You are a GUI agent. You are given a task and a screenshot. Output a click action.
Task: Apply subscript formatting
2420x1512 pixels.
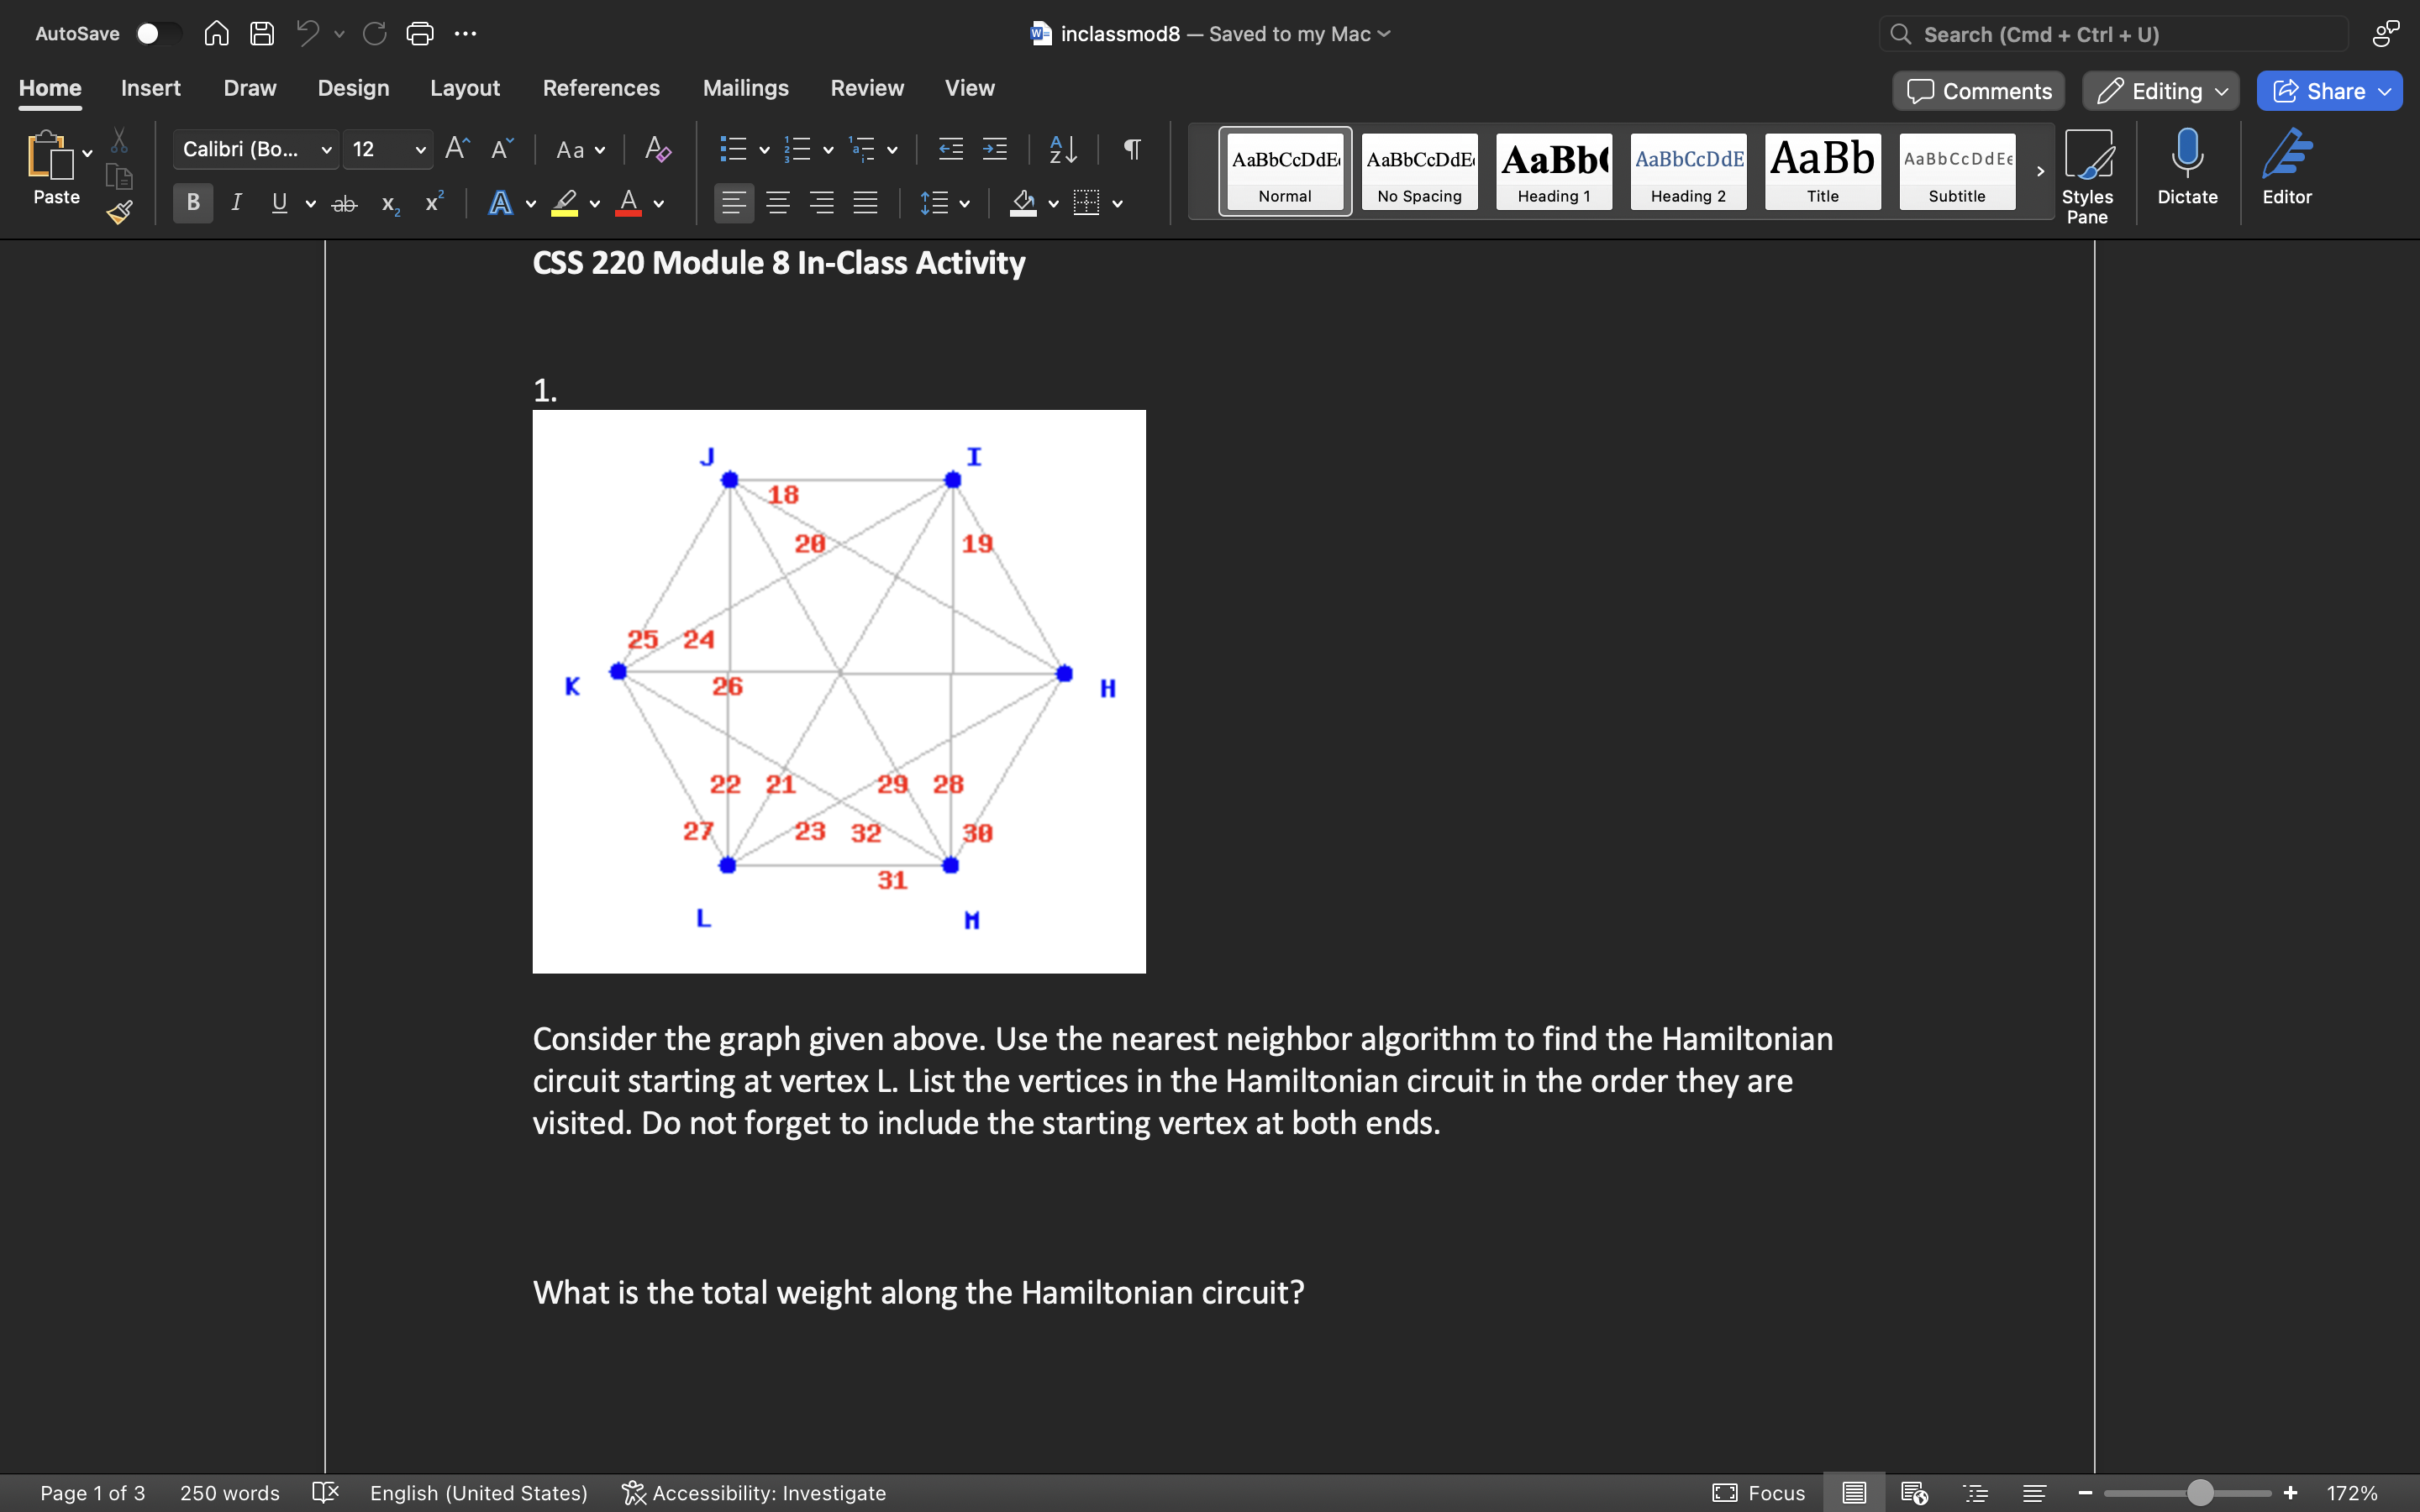[389, 204]
